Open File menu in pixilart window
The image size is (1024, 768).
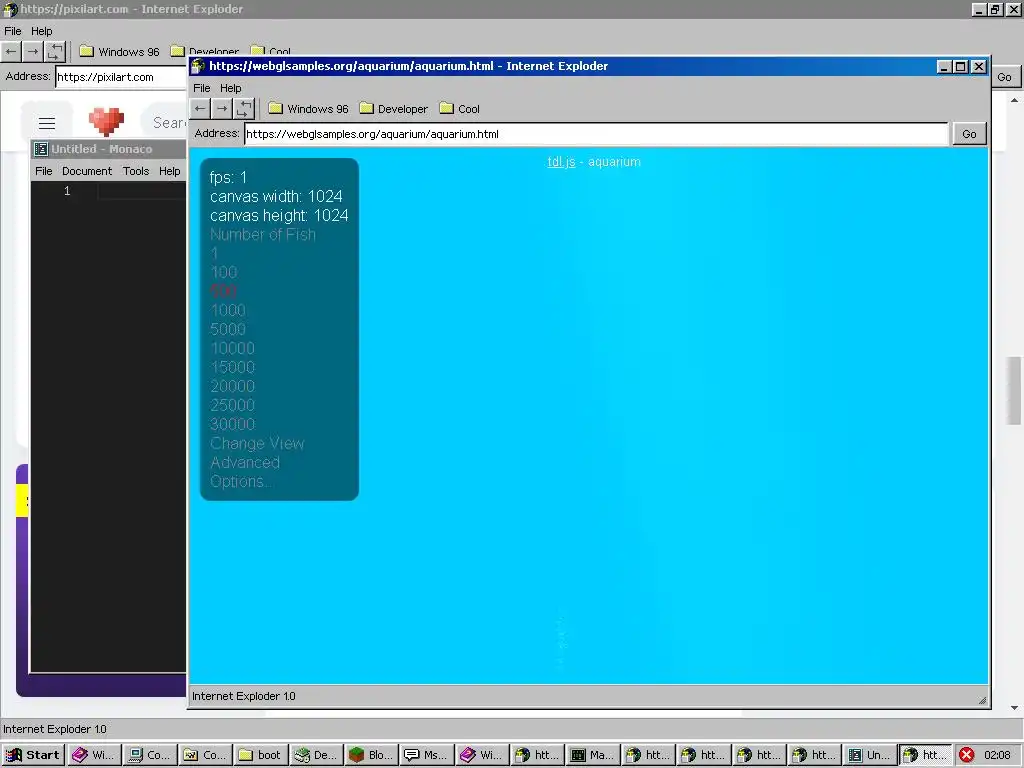click(12, 31)
